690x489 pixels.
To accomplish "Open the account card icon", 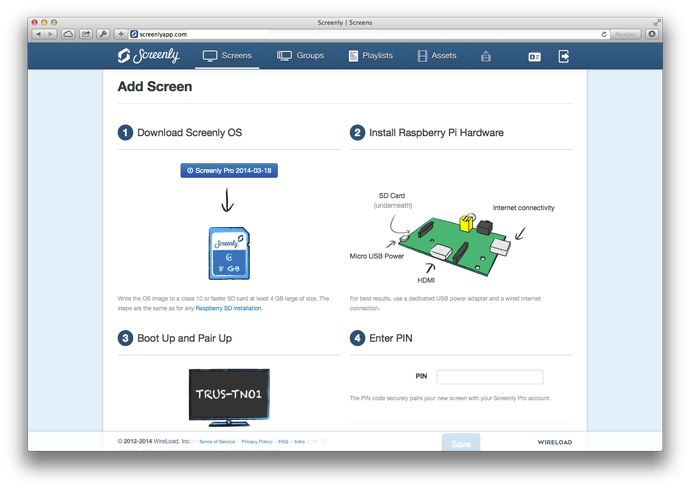I will point(534,56).
